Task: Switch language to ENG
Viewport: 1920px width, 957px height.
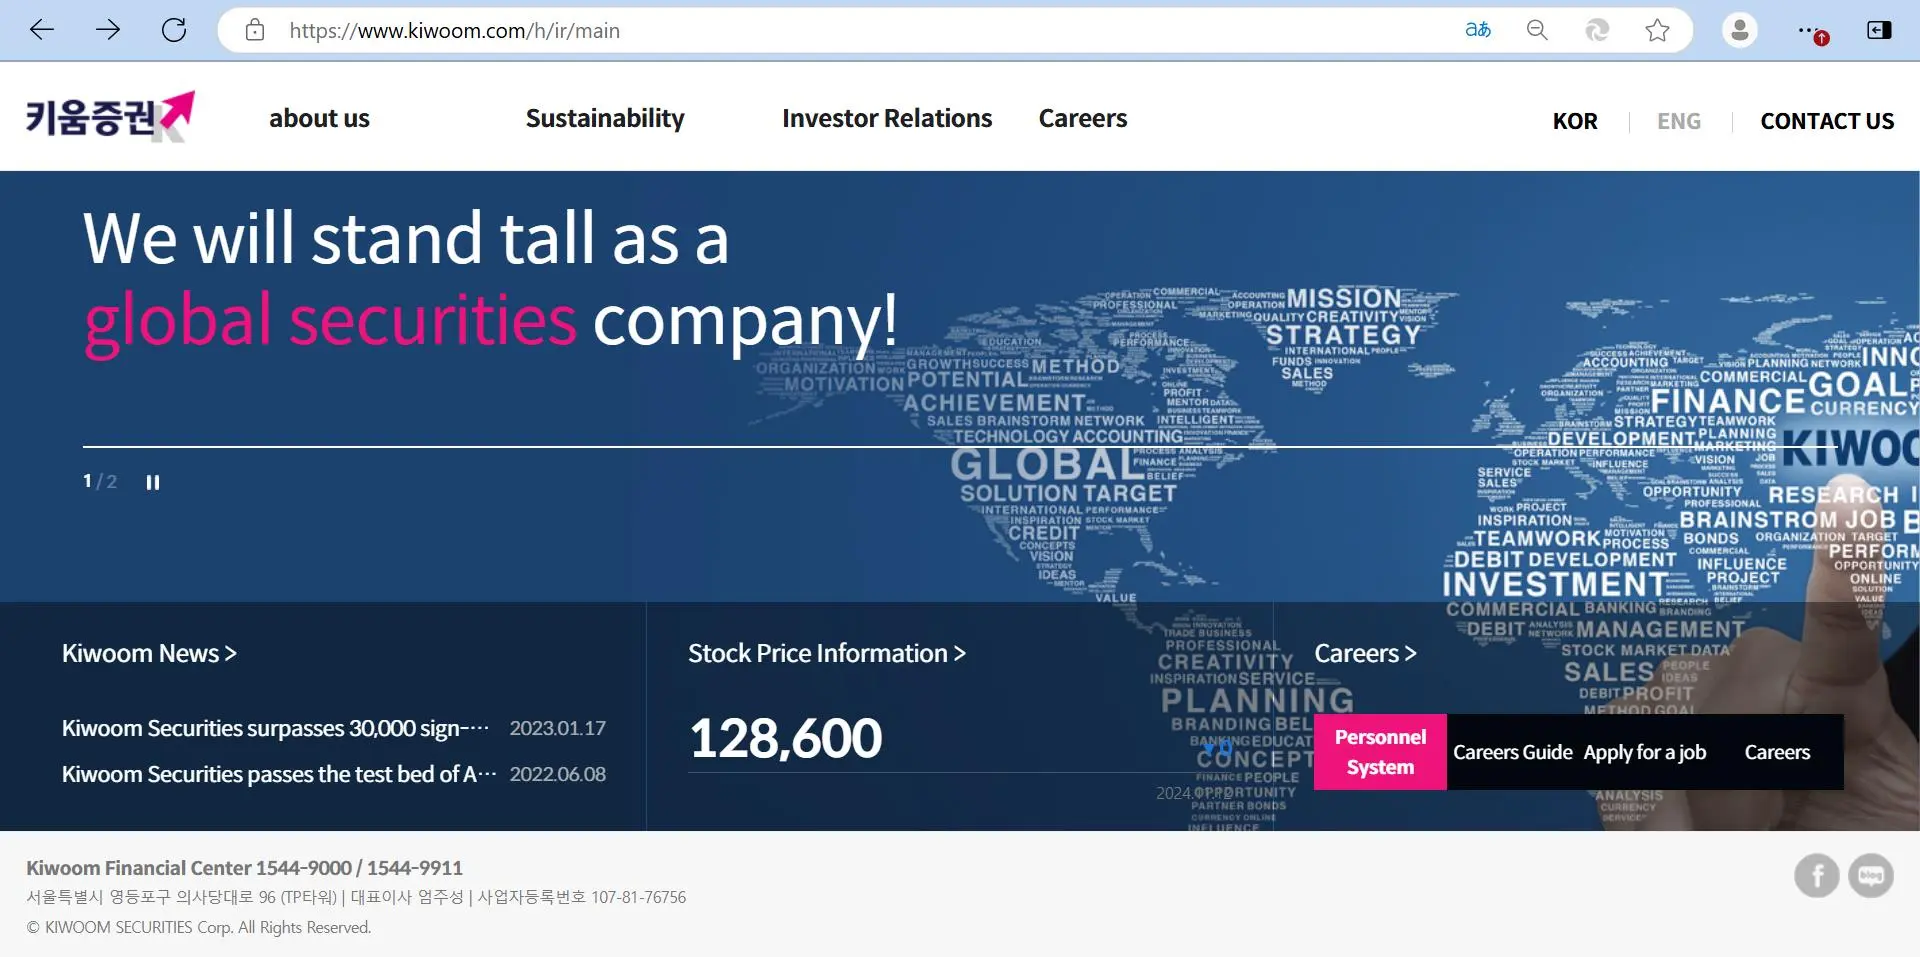Action: tap(1679, 121)
